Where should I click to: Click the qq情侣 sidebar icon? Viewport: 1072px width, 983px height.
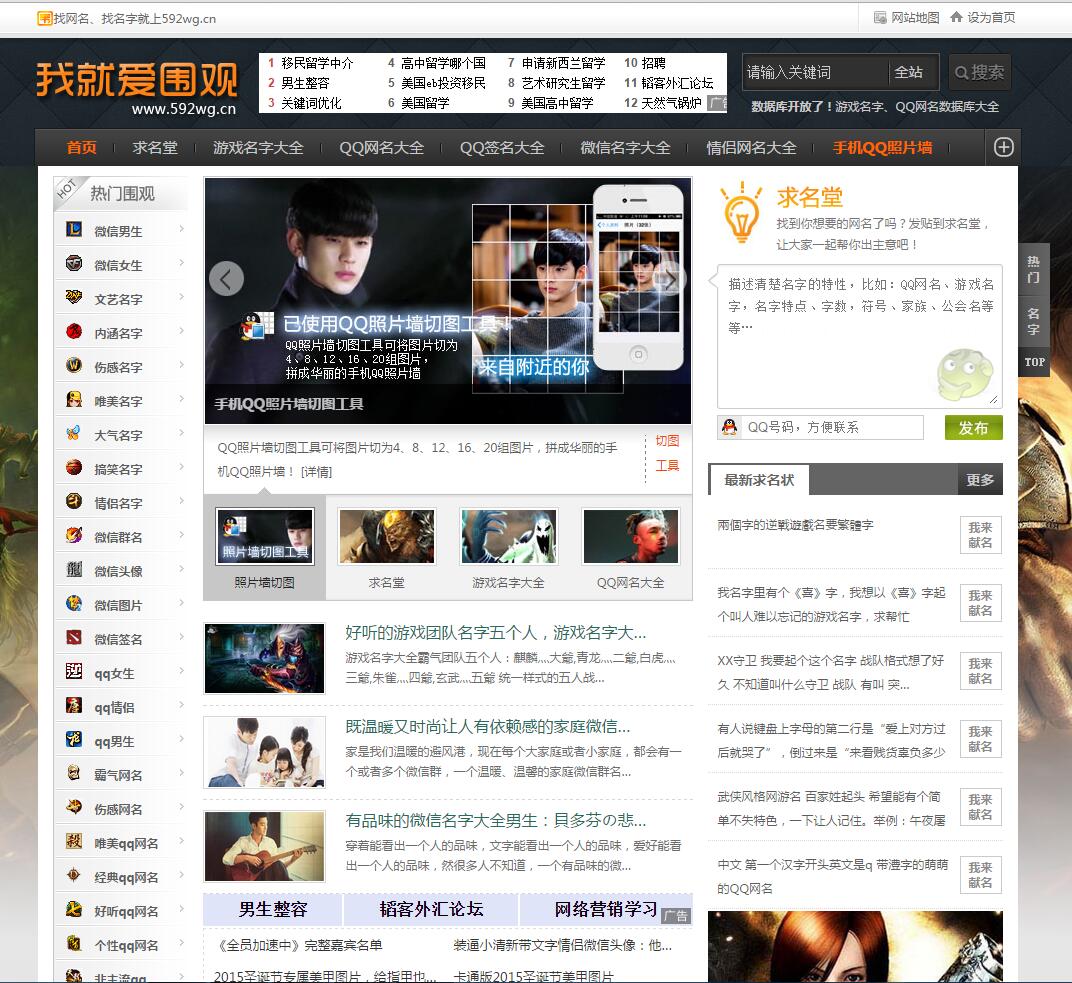pyautogui.click(x=74, y=705)
